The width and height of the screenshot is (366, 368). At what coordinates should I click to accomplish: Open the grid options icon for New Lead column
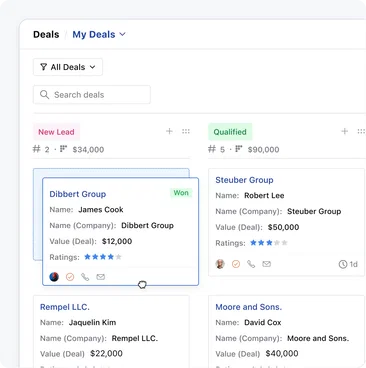[186, 131]
